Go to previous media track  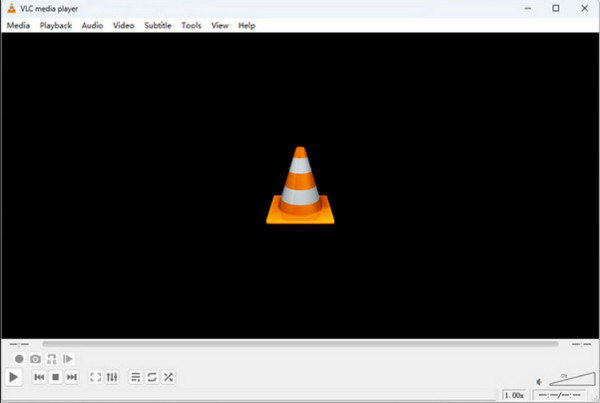coord(39,377)
